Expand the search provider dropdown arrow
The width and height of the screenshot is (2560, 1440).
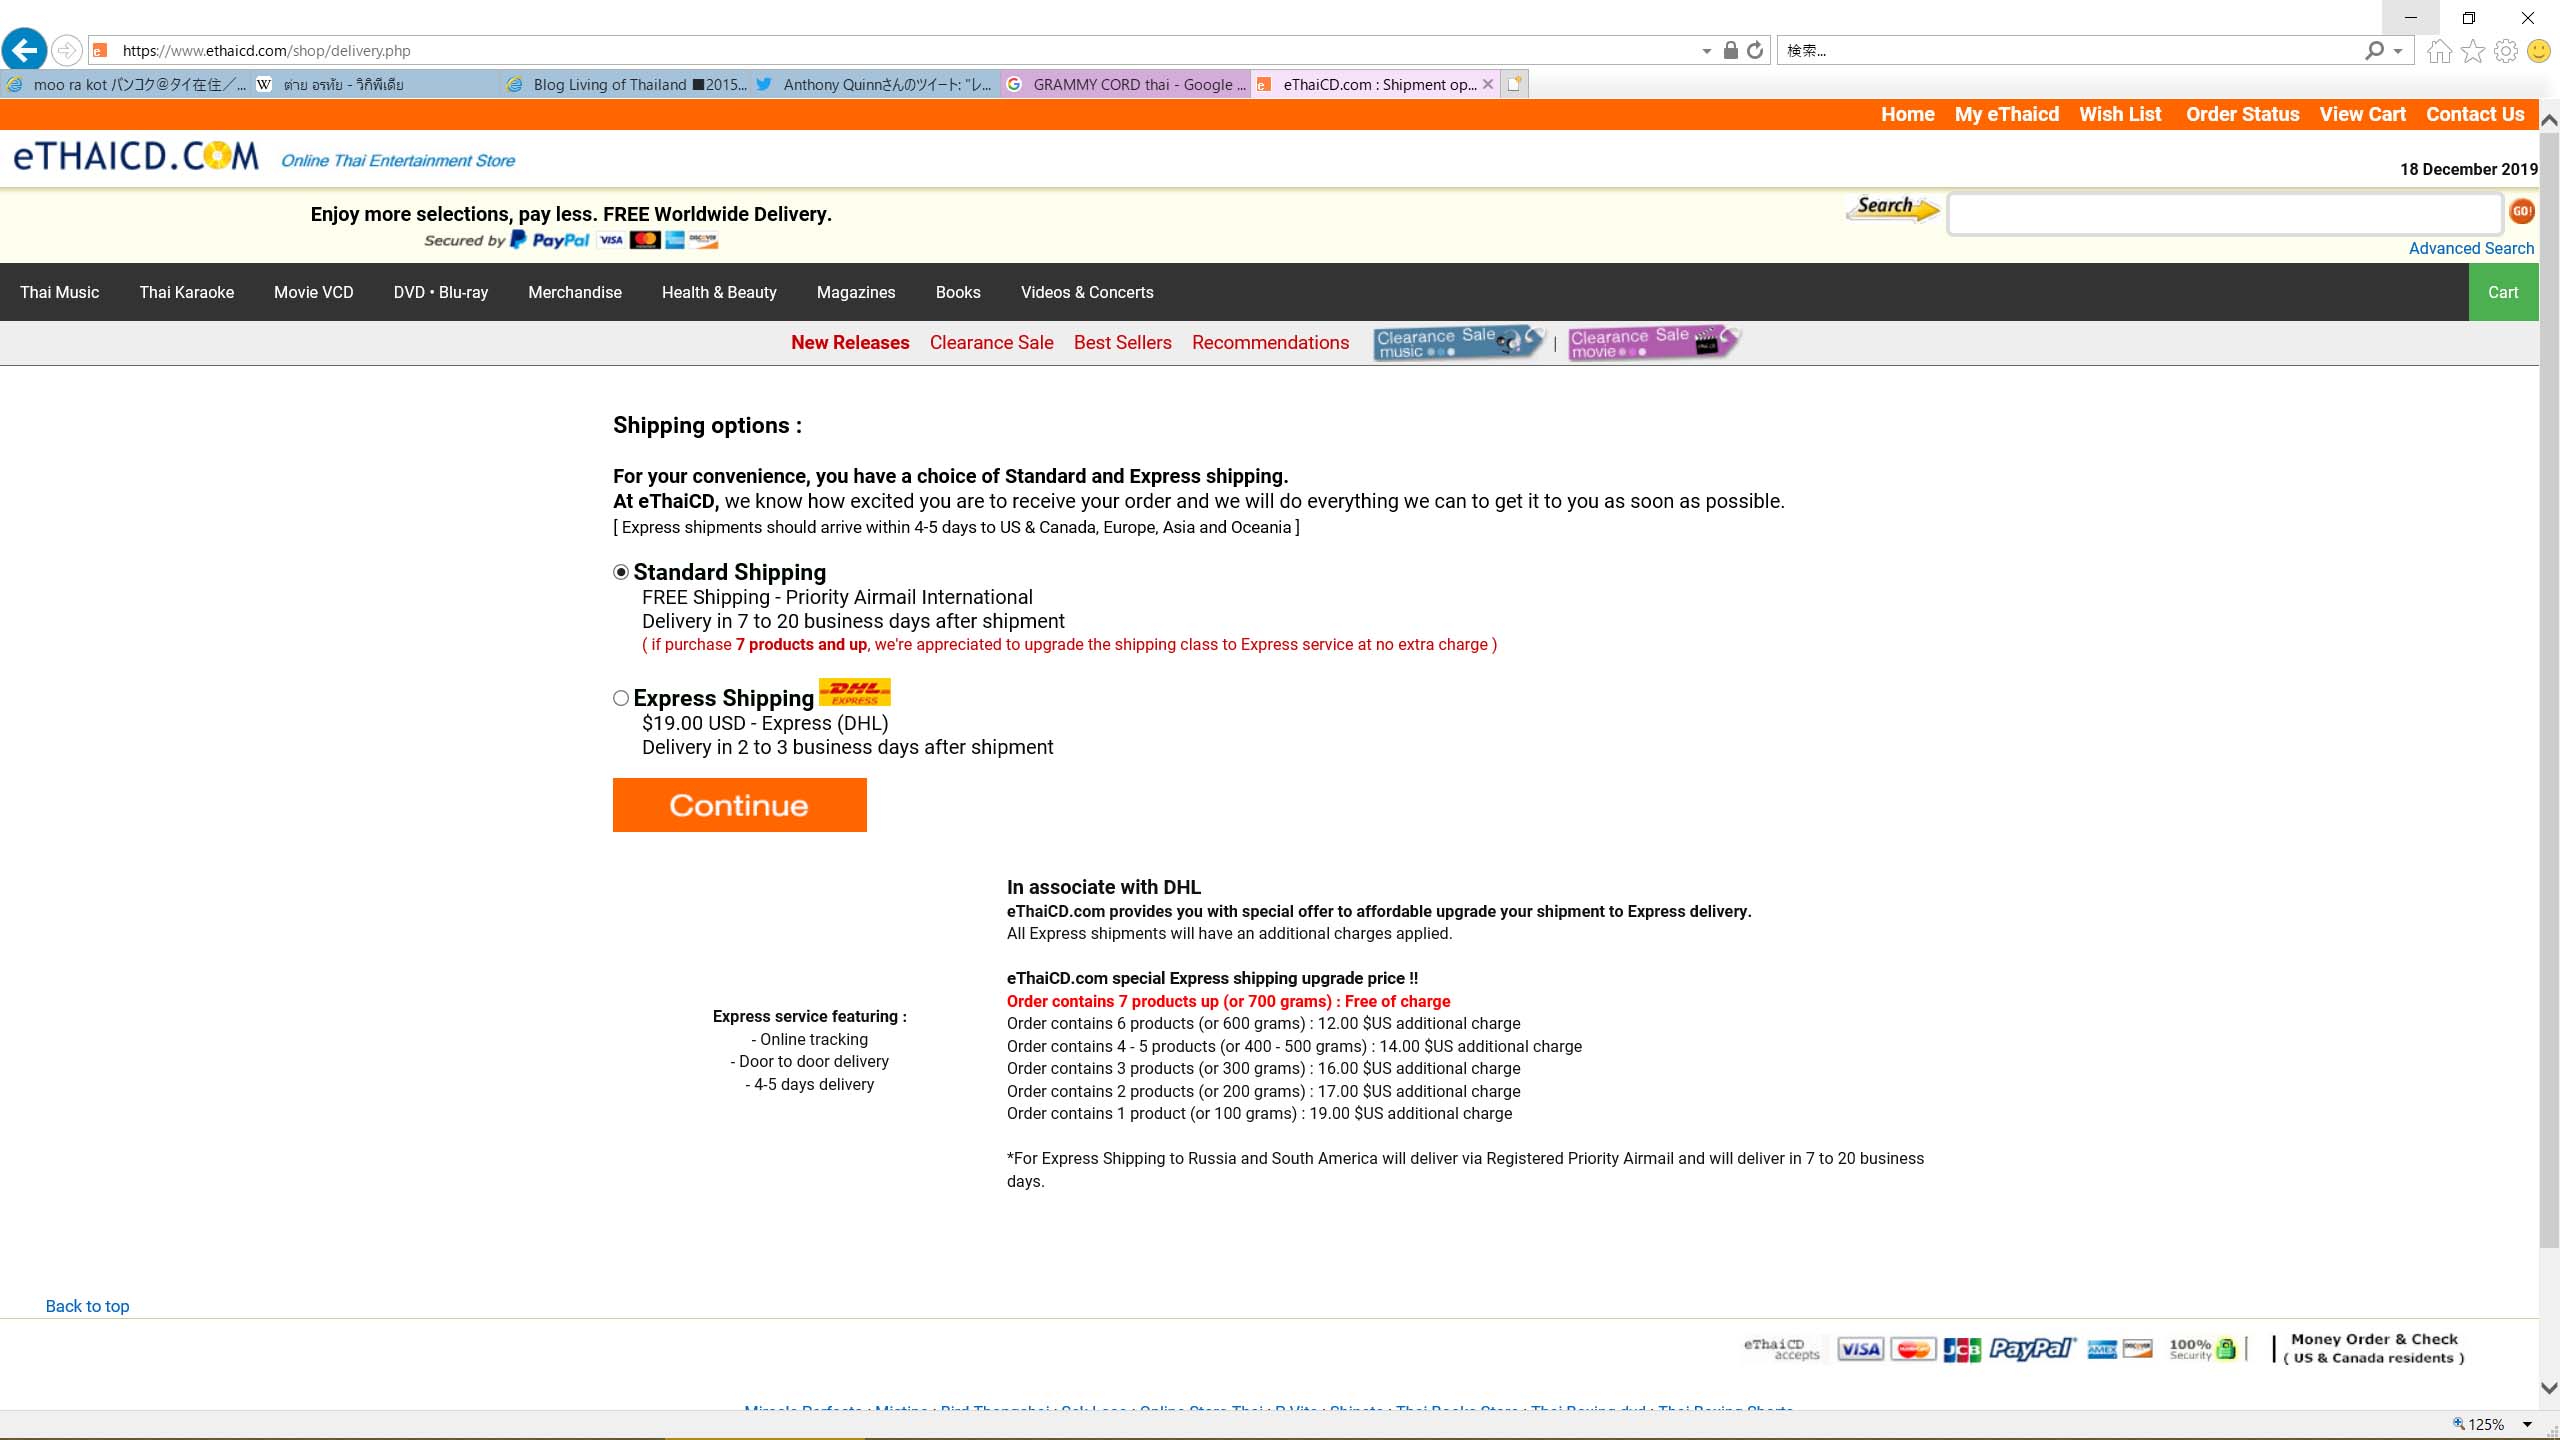coord(2398,51)
